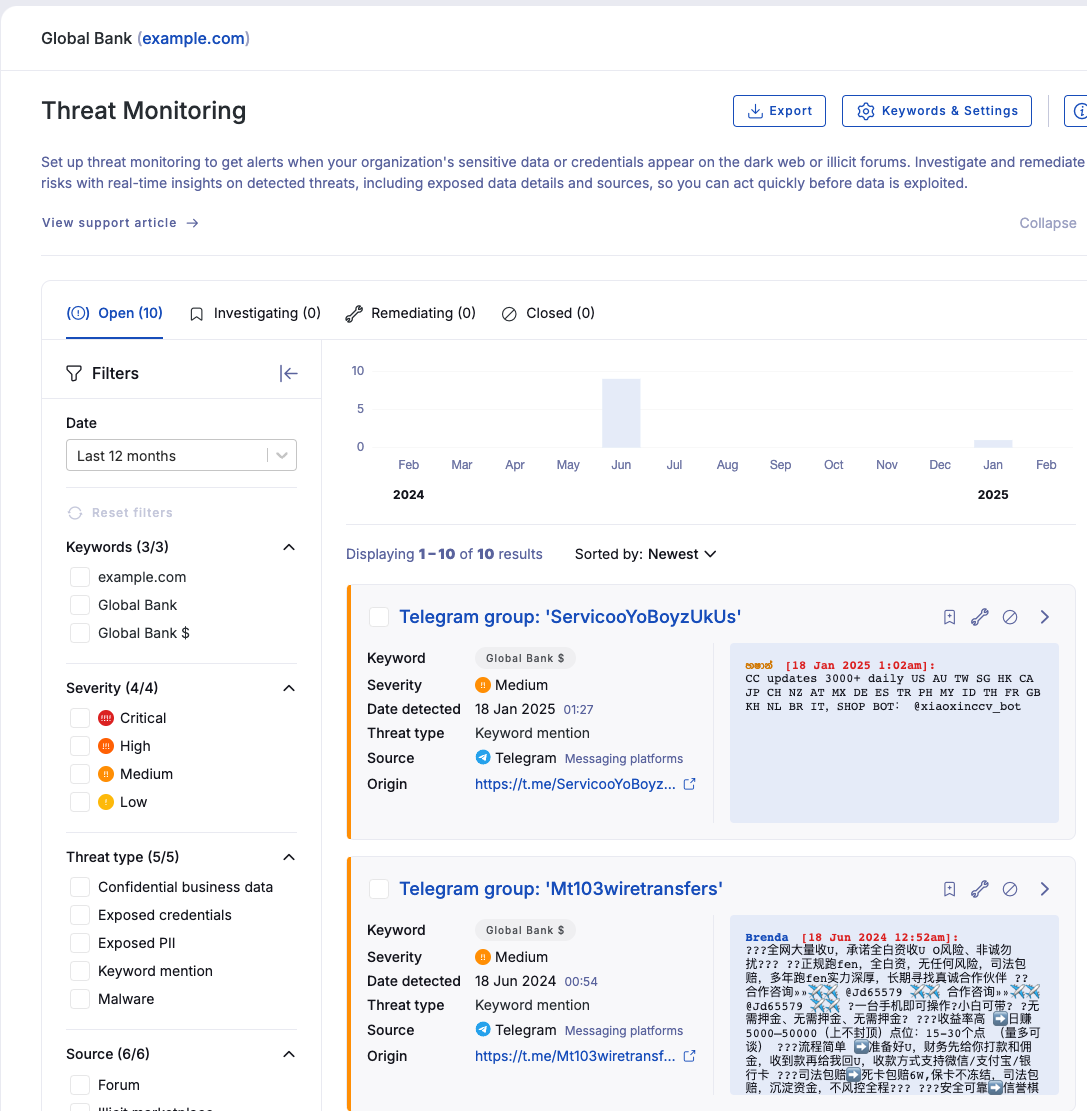The image size is (1087, 1111).
Task: Bookmark the 'ServicooYoBoyzUkUs' threat card
Action: 948,617
